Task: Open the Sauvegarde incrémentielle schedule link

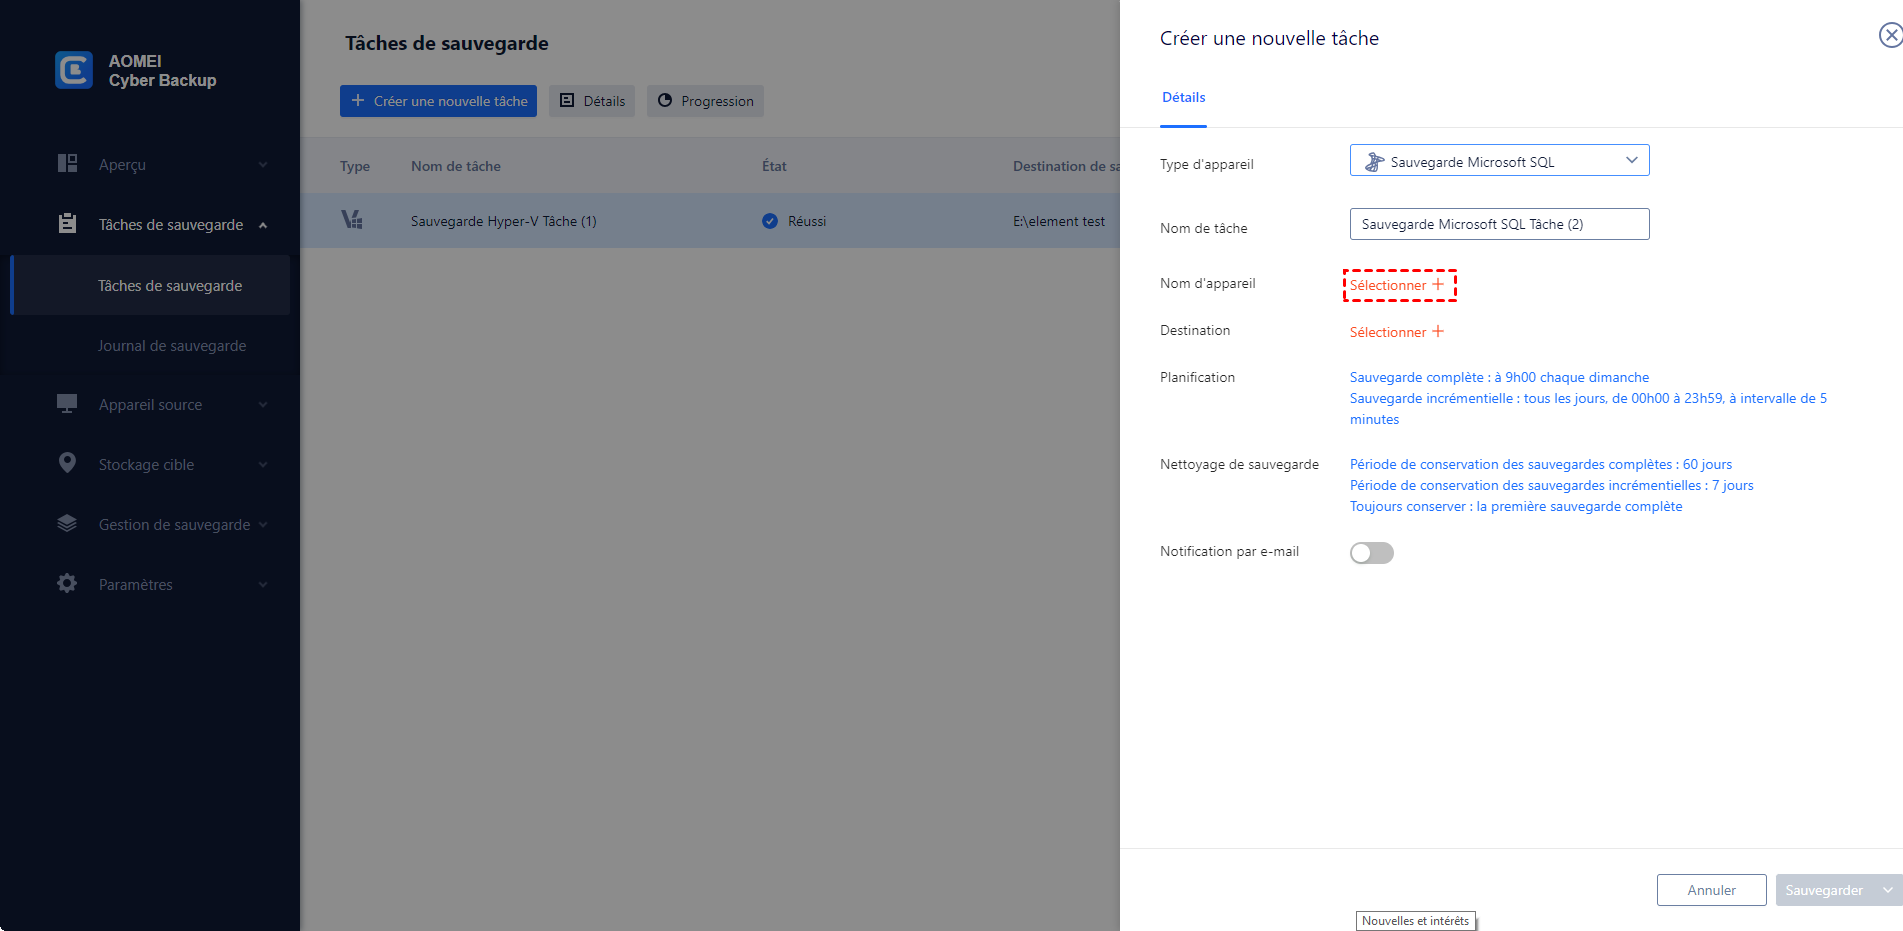Action: 1588,408
